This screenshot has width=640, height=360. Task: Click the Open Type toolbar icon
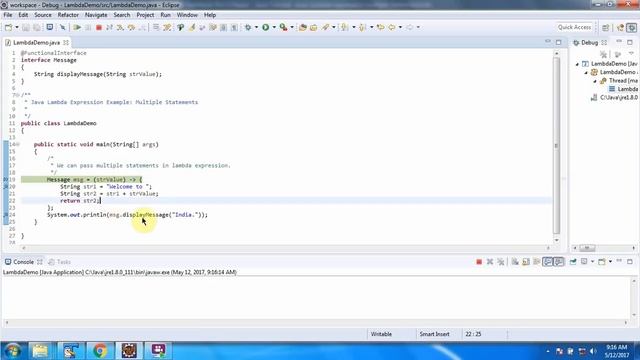[303, 27]
